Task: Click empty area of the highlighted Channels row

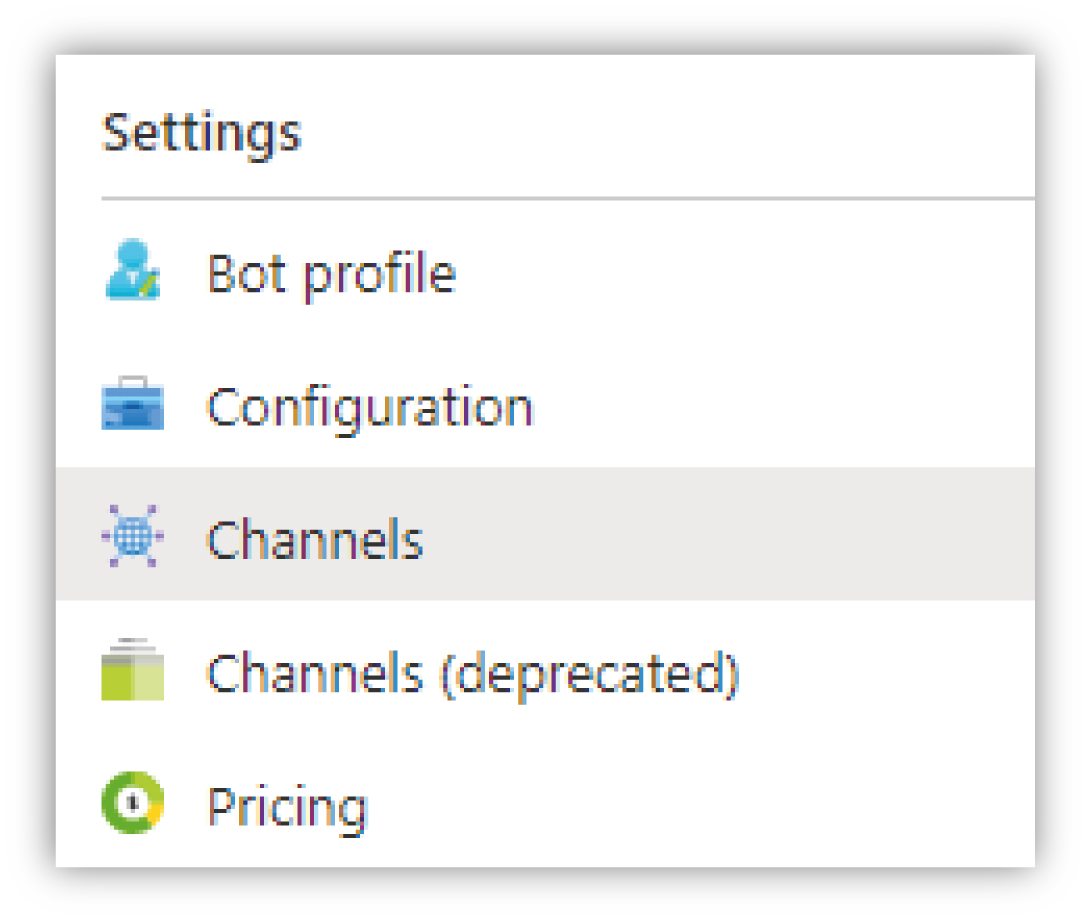Action: (x=729, y=534)
